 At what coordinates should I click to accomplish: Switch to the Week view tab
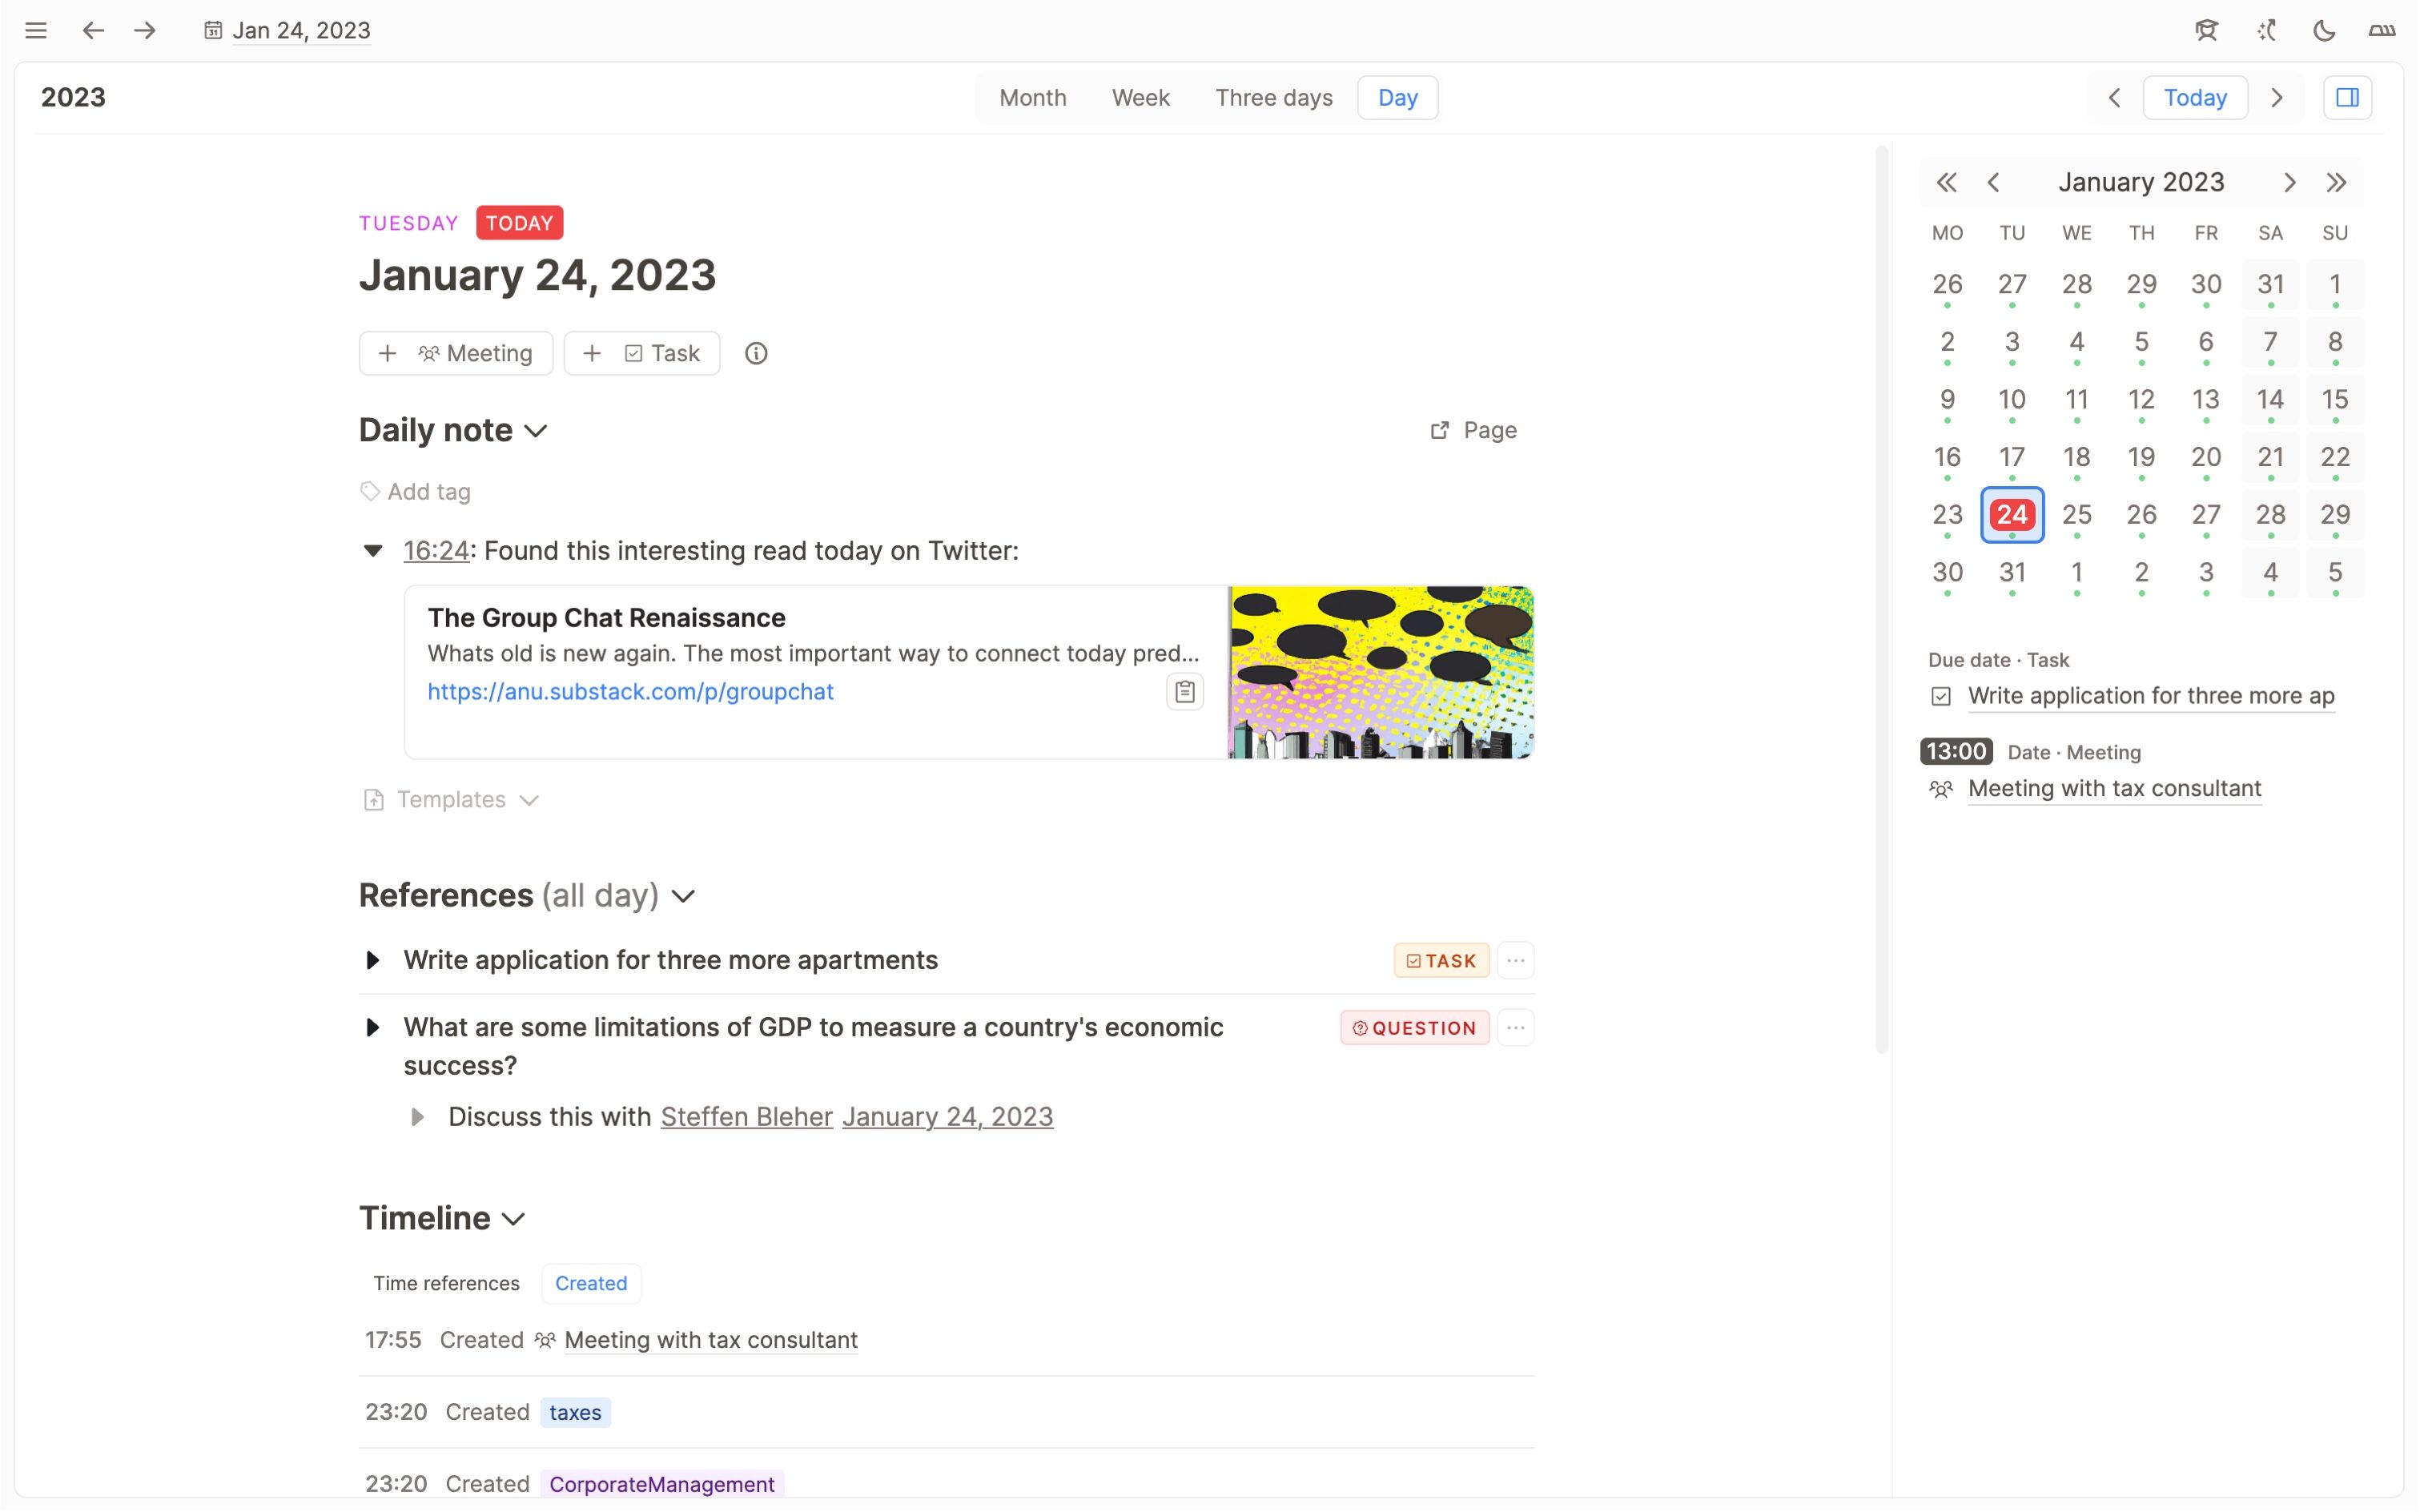point(1140,97)
